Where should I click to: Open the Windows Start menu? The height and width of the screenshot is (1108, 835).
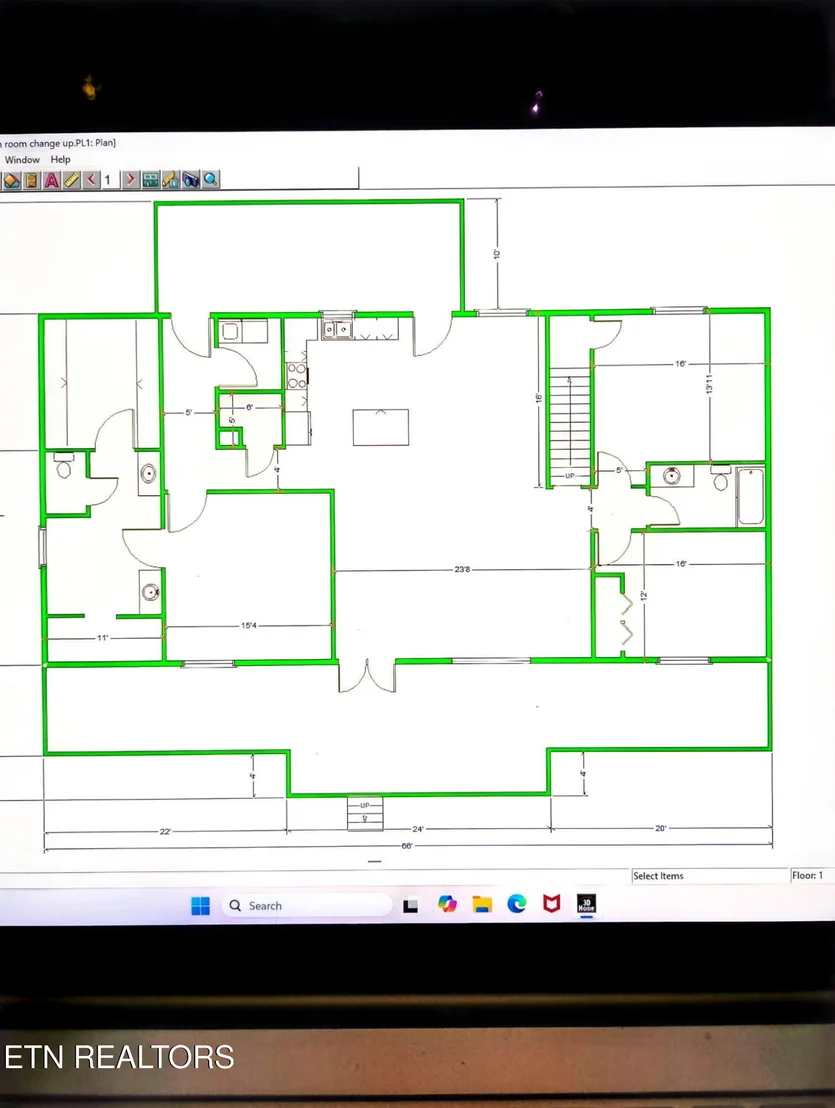tap(201, 905)
